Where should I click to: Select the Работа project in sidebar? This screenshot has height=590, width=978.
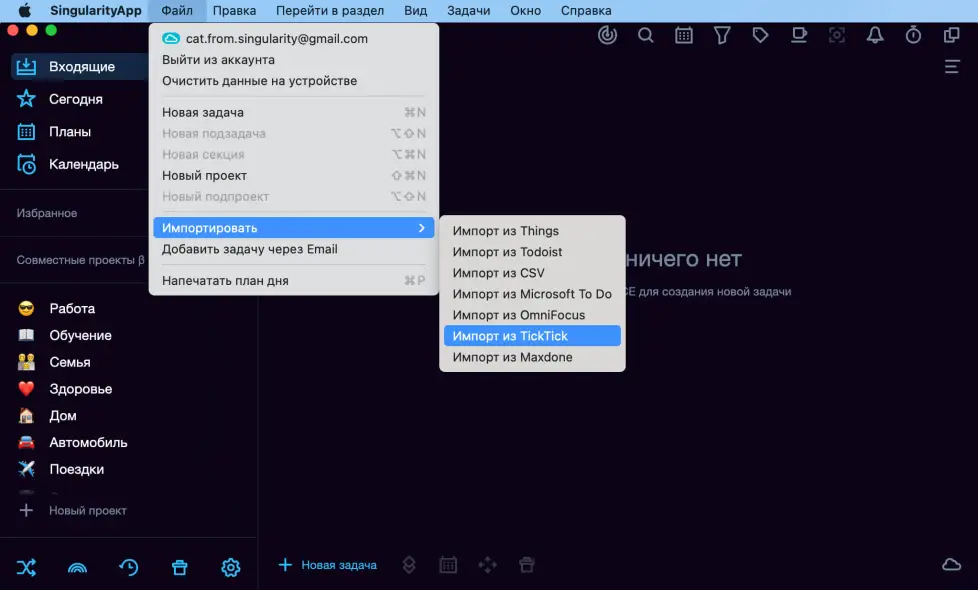72,309
